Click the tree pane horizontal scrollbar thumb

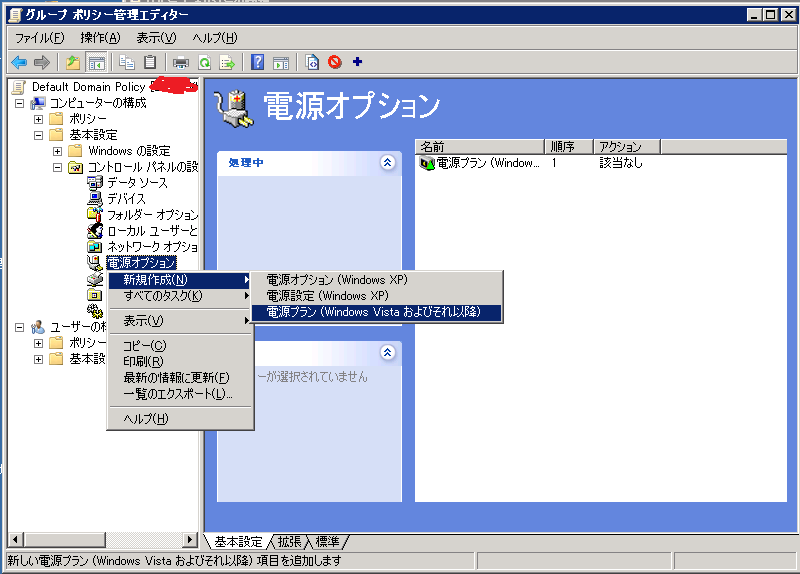coord(64,539)
